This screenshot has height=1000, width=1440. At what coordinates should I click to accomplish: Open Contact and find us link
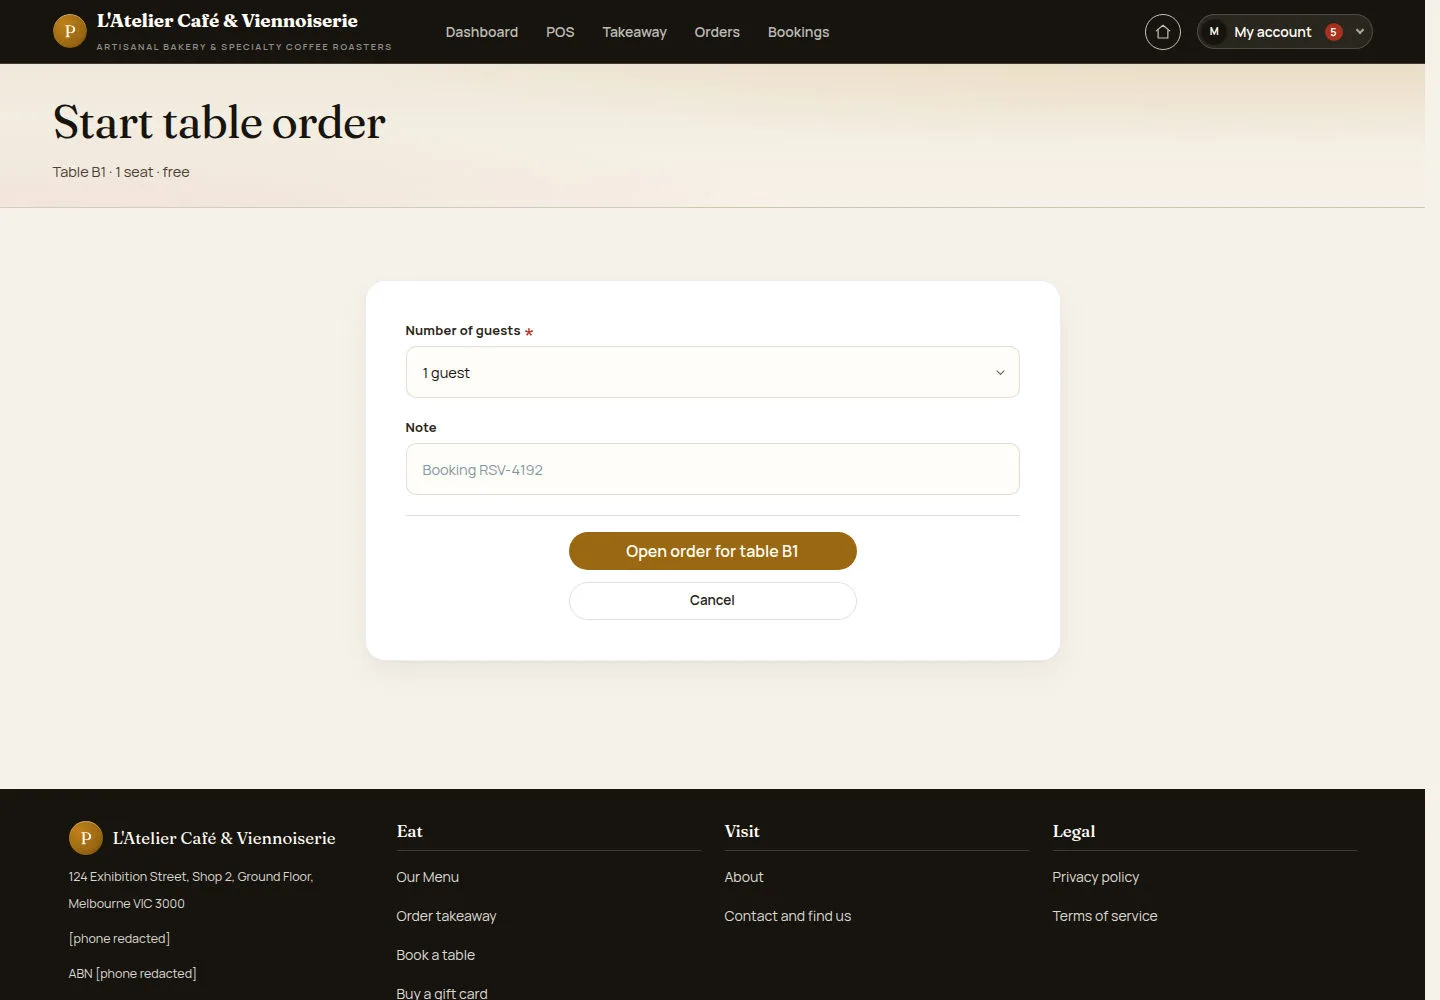(x=787, y=916)
